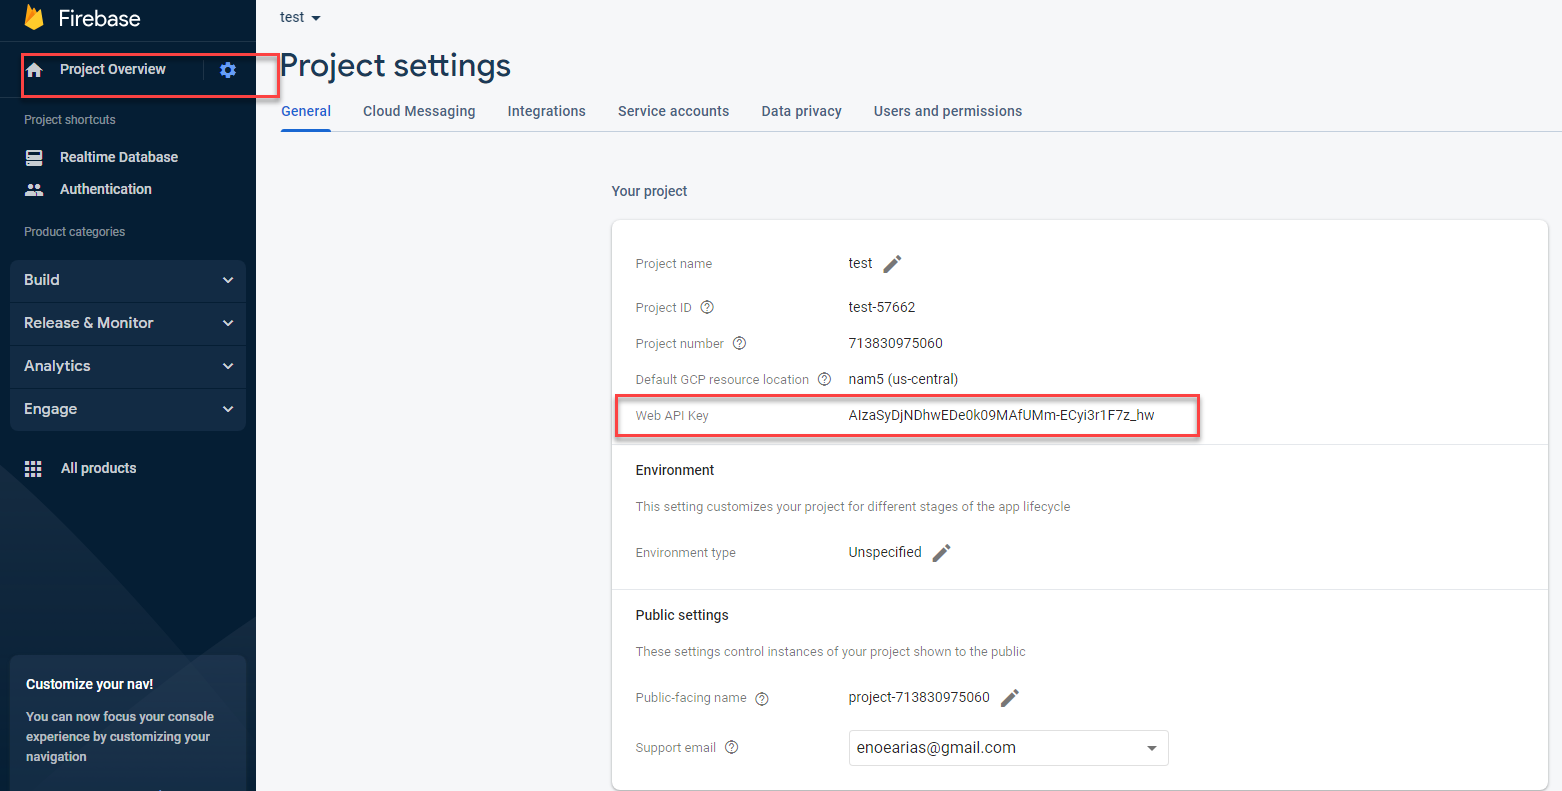Click help icon next to Support email

pyautogui.click(x=732, y=747)
